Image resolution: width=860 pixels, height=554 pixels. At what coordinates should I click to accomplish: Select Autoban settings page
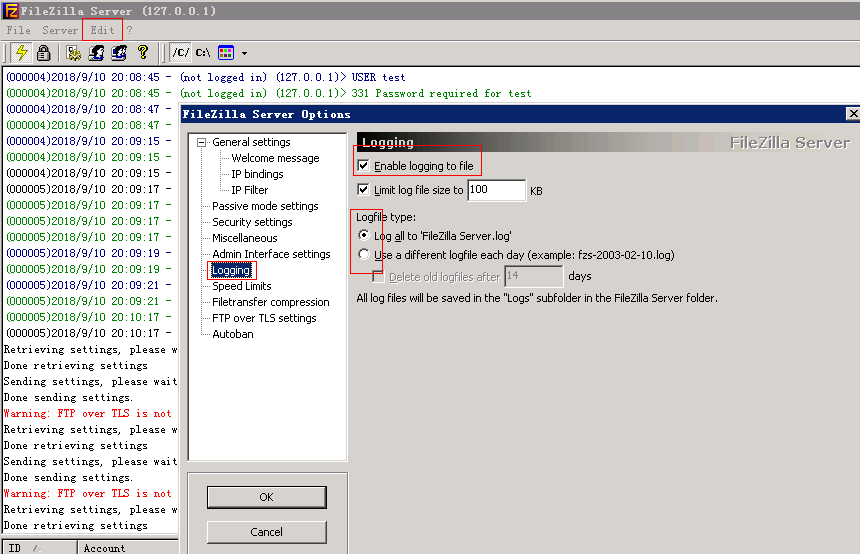click(x=233, y=334)
